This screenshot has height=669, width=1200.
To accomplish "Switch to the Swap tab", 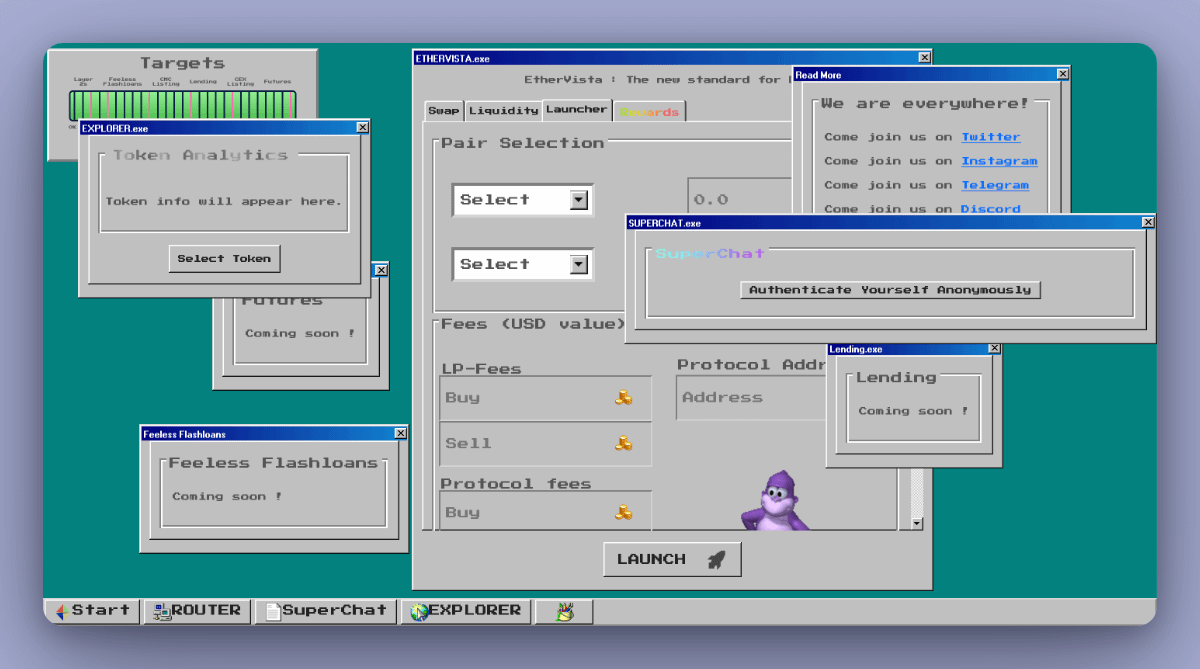I will click(444, 111).
